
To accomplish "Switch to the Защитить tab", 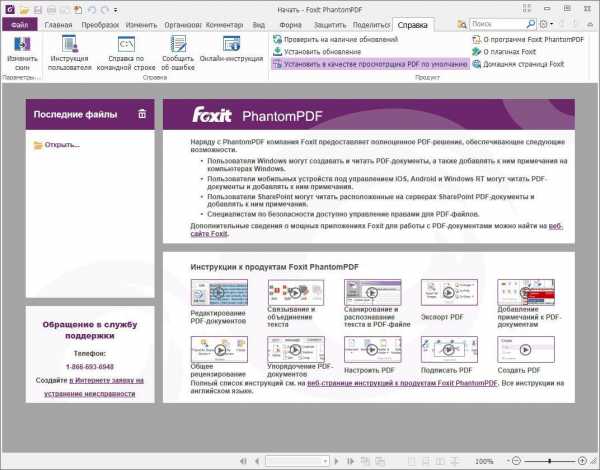I will pos(330,25).
